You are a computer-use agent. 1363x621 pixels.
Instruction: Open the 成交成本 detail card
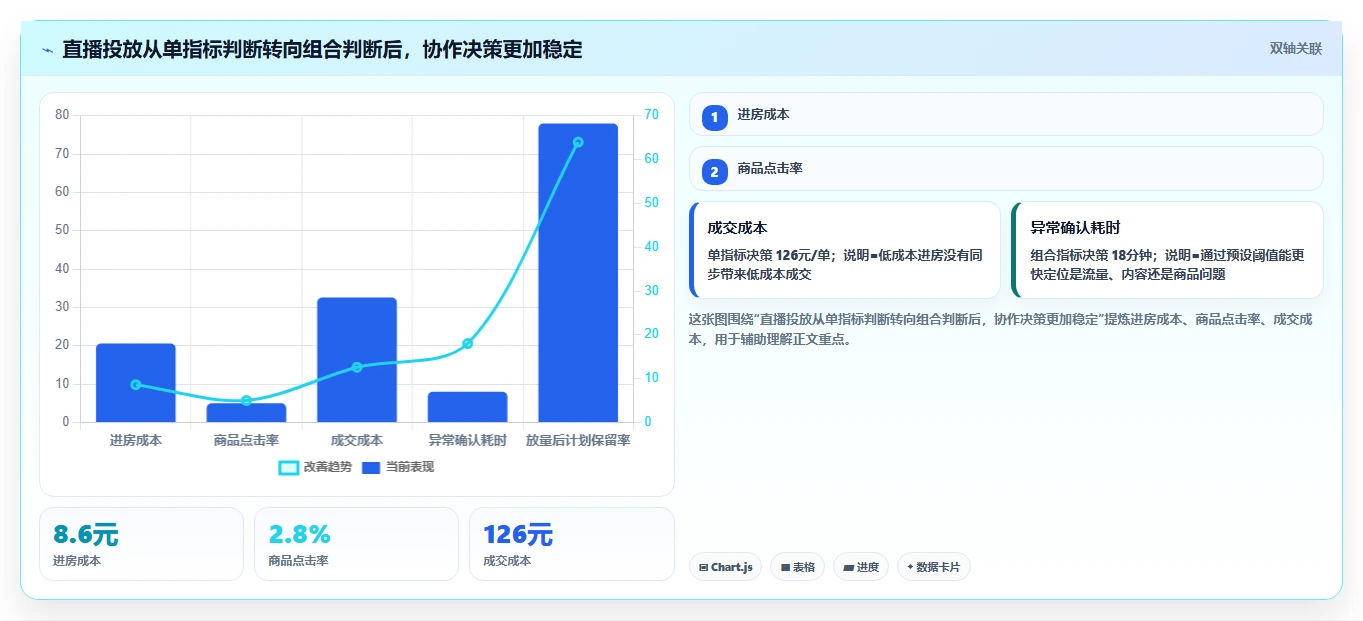845,250
